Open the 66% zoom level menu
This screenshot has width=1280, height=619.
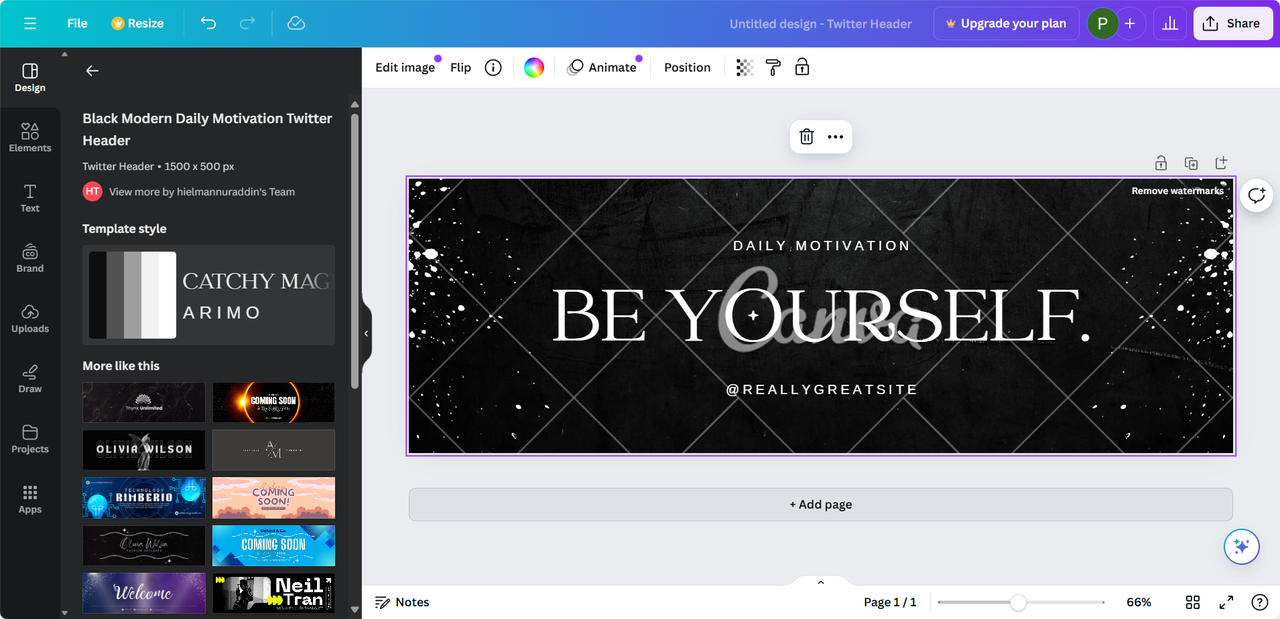tap(1138, 602)
